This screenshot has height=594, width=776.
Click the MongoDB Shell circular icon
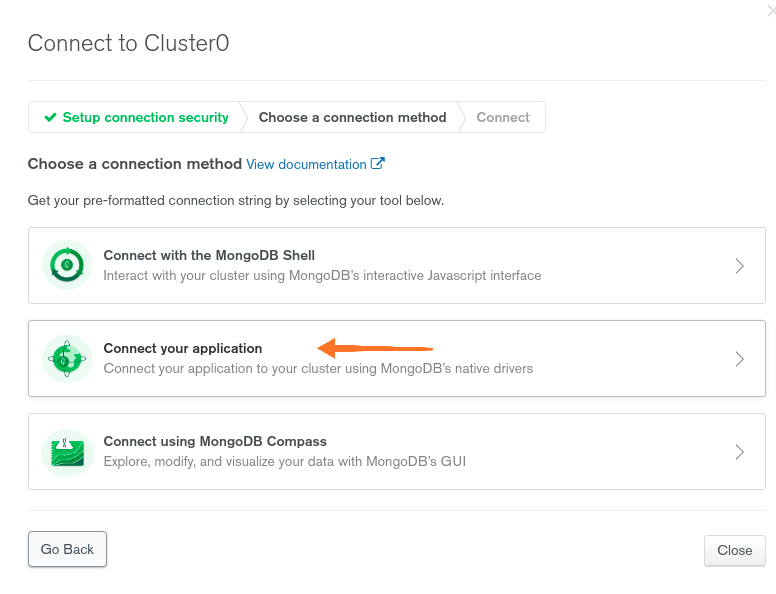coord(67,265)
